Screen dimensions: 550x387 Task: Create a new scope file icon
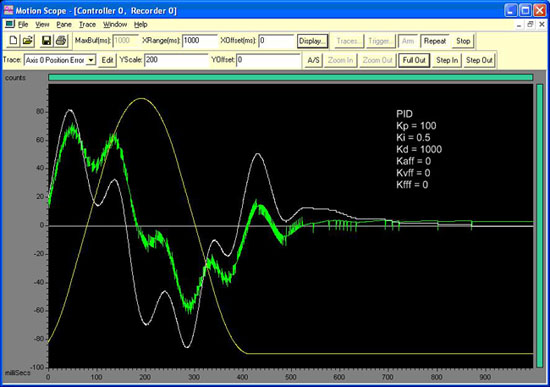pos(13,41)
